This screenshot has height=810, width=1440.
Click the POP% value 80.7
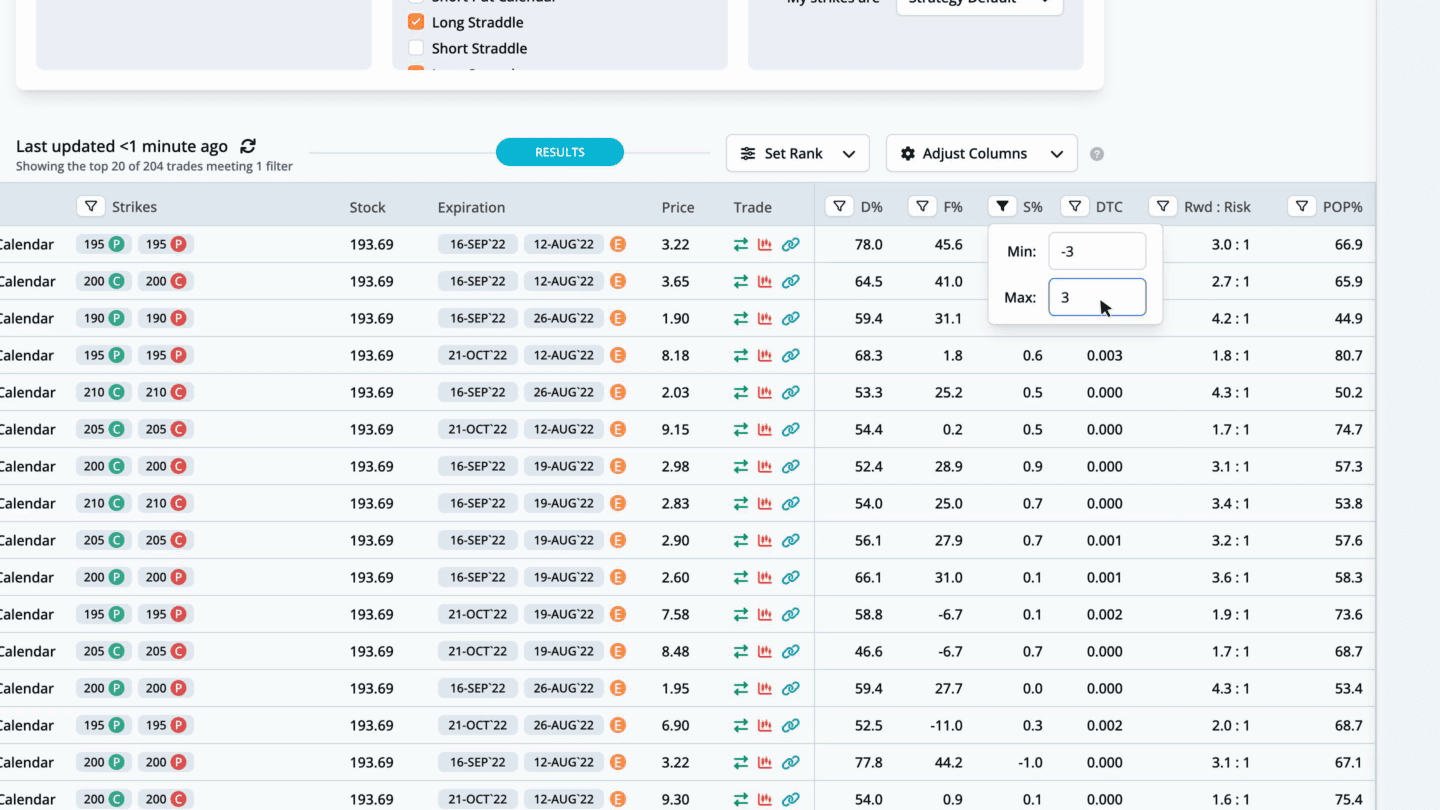pos(1348,356)
